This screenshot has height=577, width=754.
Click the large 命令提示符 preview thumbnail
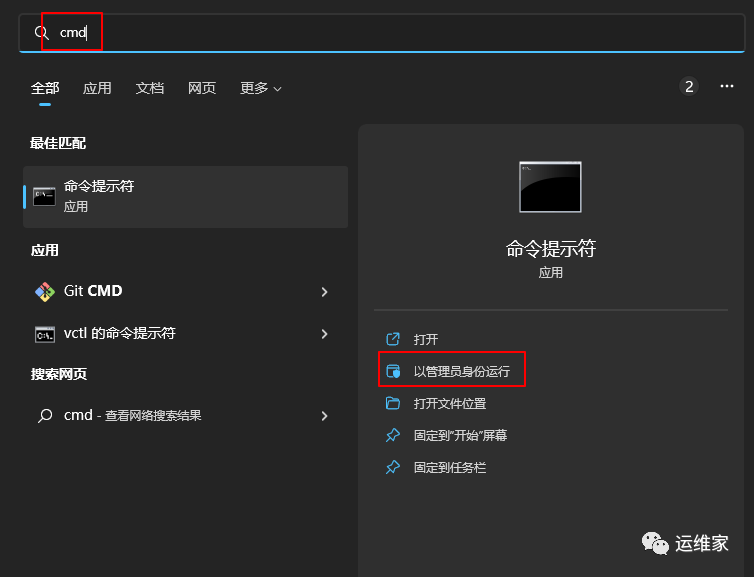550,187
